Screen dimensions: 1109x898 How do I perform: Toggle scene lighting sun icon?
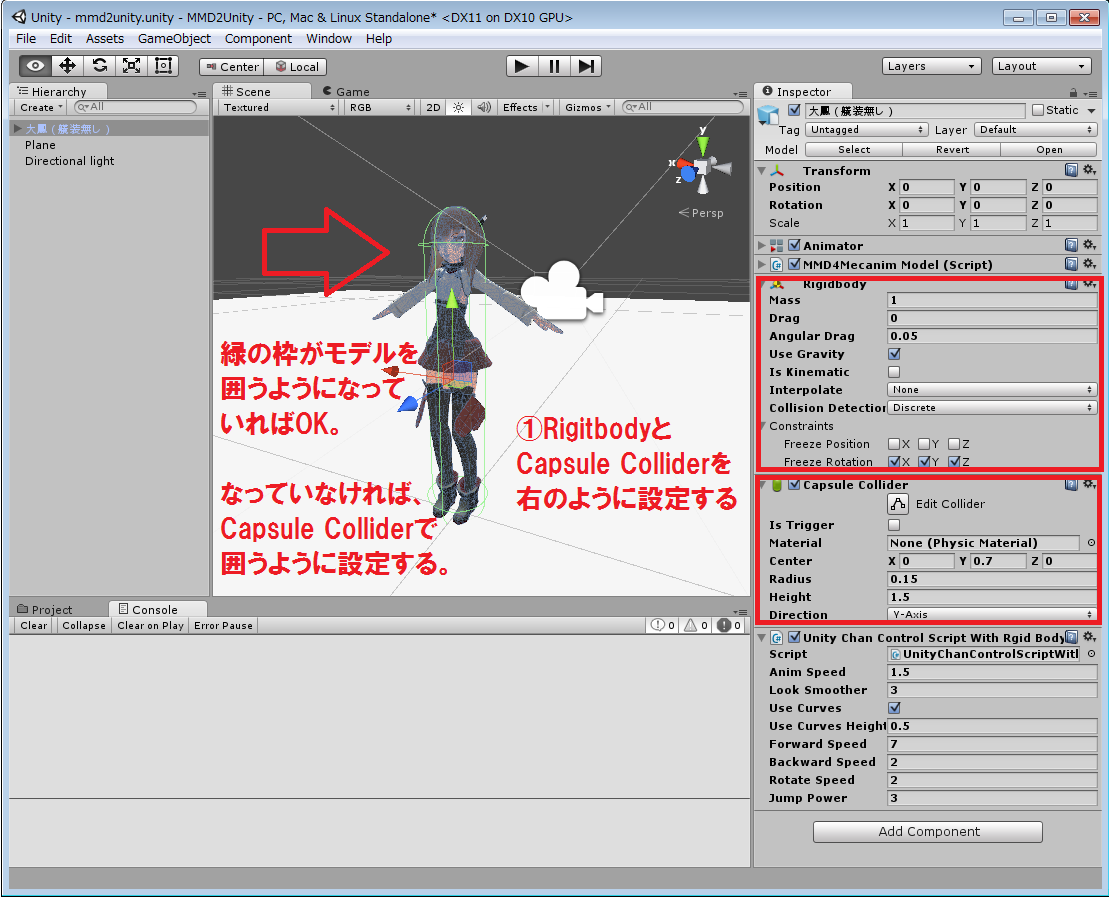(x=458, y=107)
